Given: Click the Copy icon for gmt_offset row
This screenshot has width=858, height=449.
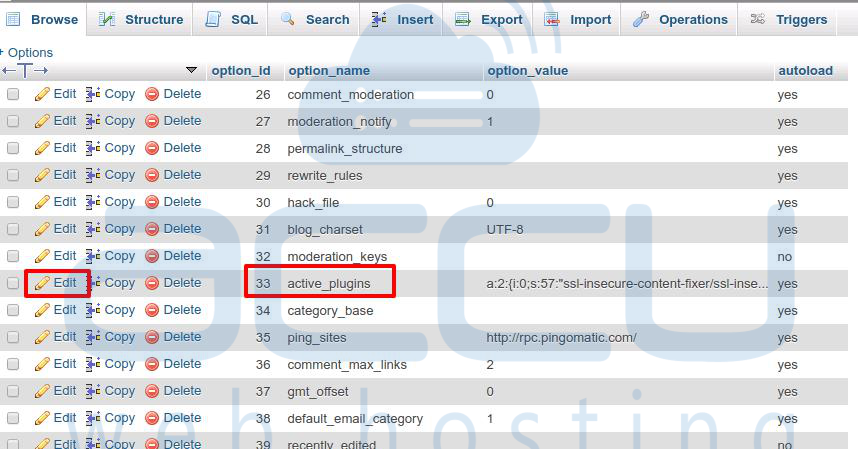Looking at the screenshot, I should 93,391.
